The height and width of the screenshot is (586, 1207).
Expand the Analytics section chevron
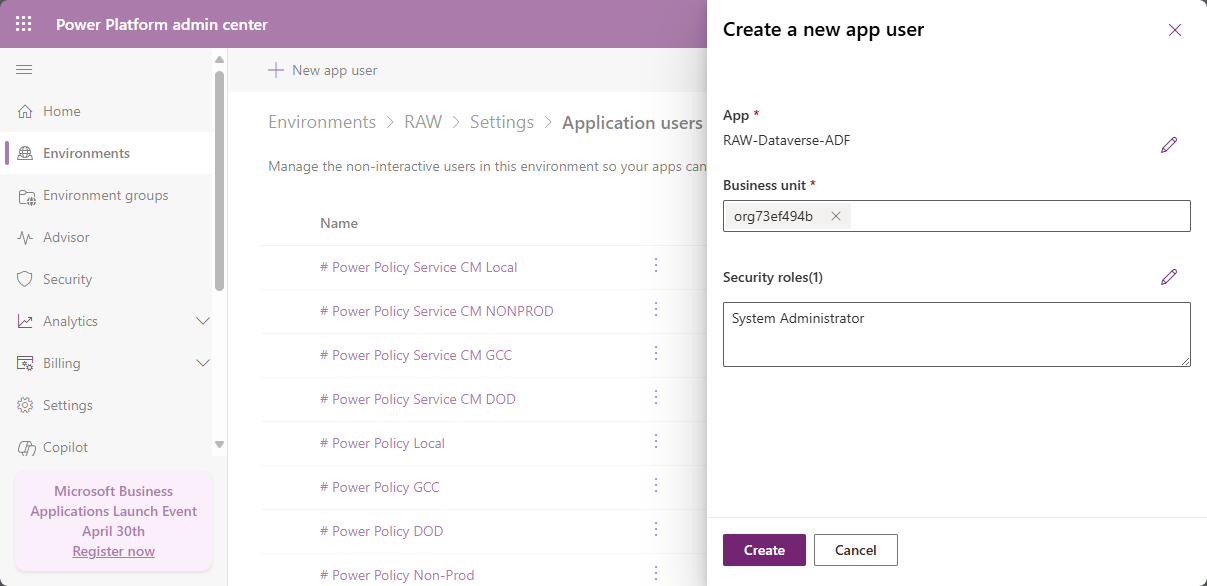coord(203,321)
